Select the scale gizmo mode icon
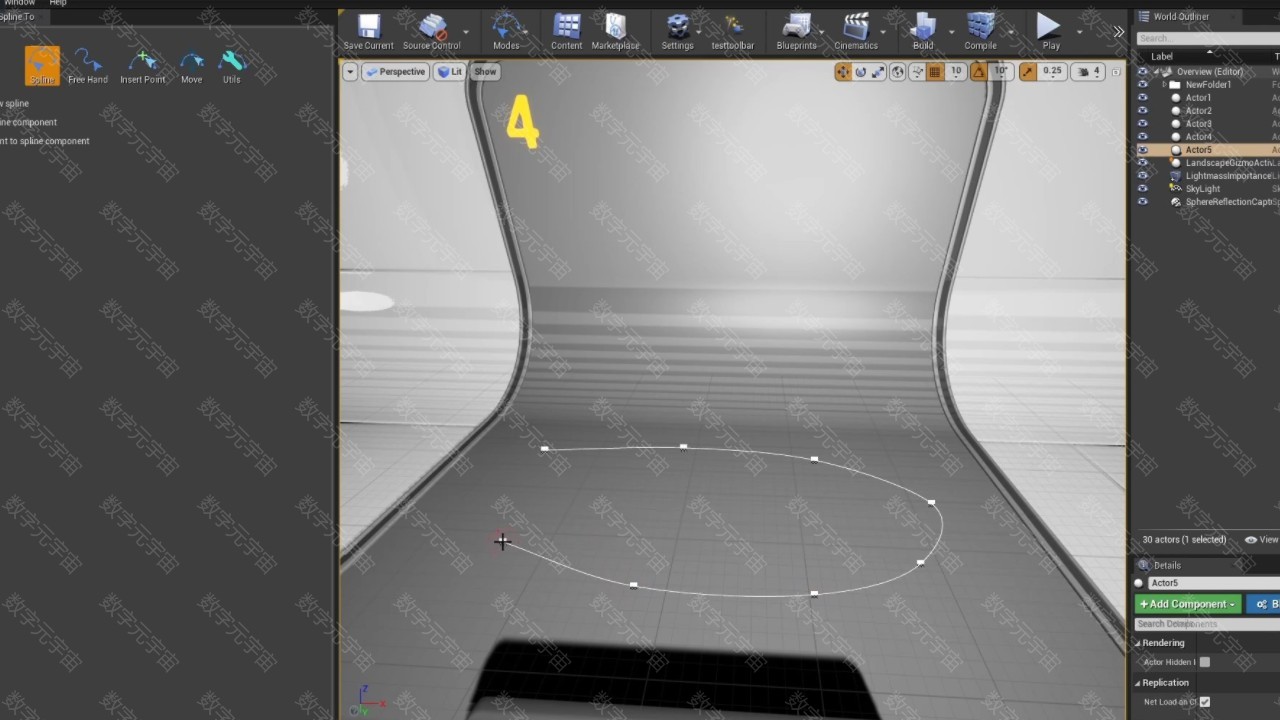Viewport: 1280px width, 720px height. pos(878,72)
